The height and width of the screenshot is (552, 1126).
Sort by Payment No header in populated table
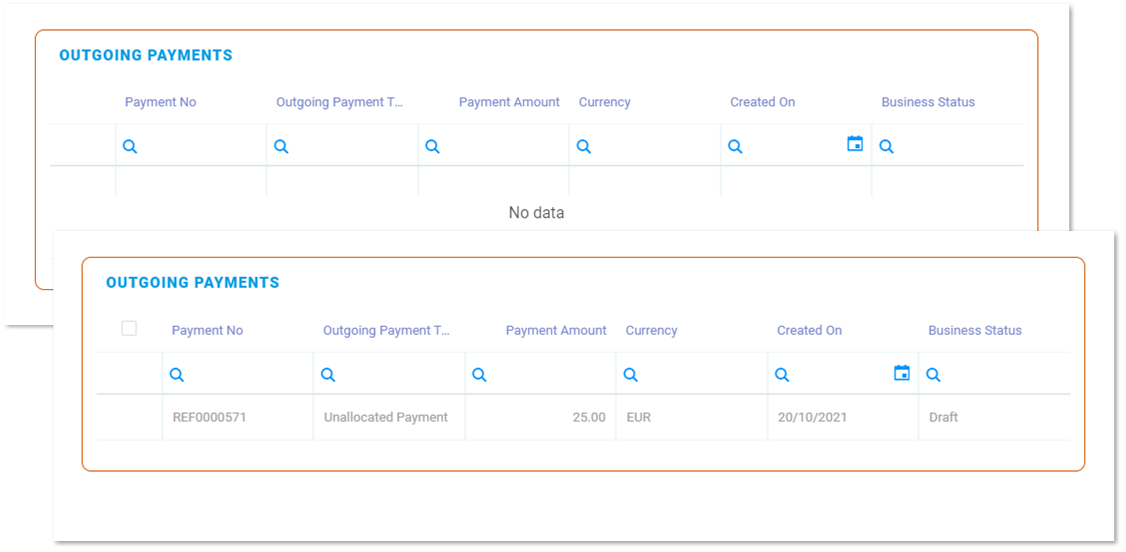coord(207,331)
